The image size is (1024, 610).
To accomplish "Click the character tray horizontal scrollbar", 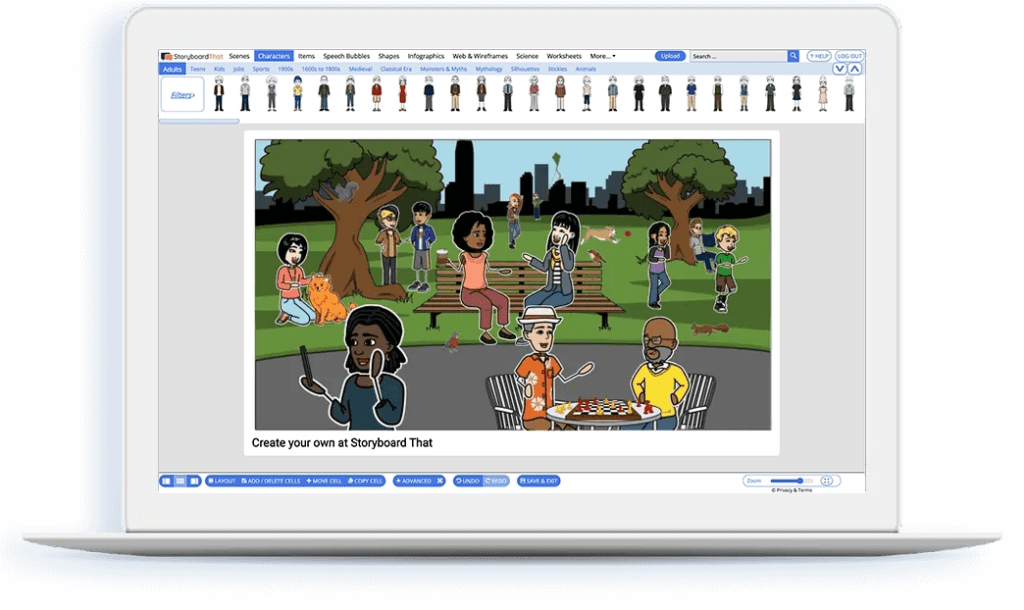I will (199, 121).
